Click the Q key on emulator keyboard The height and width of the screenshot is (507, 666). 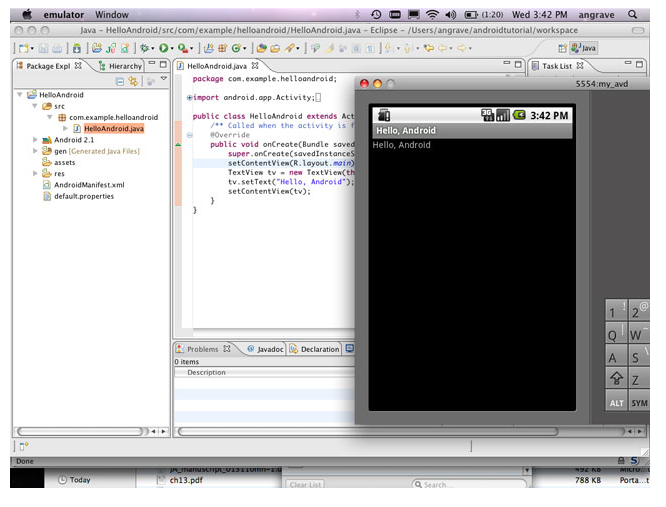coord(616,333)
